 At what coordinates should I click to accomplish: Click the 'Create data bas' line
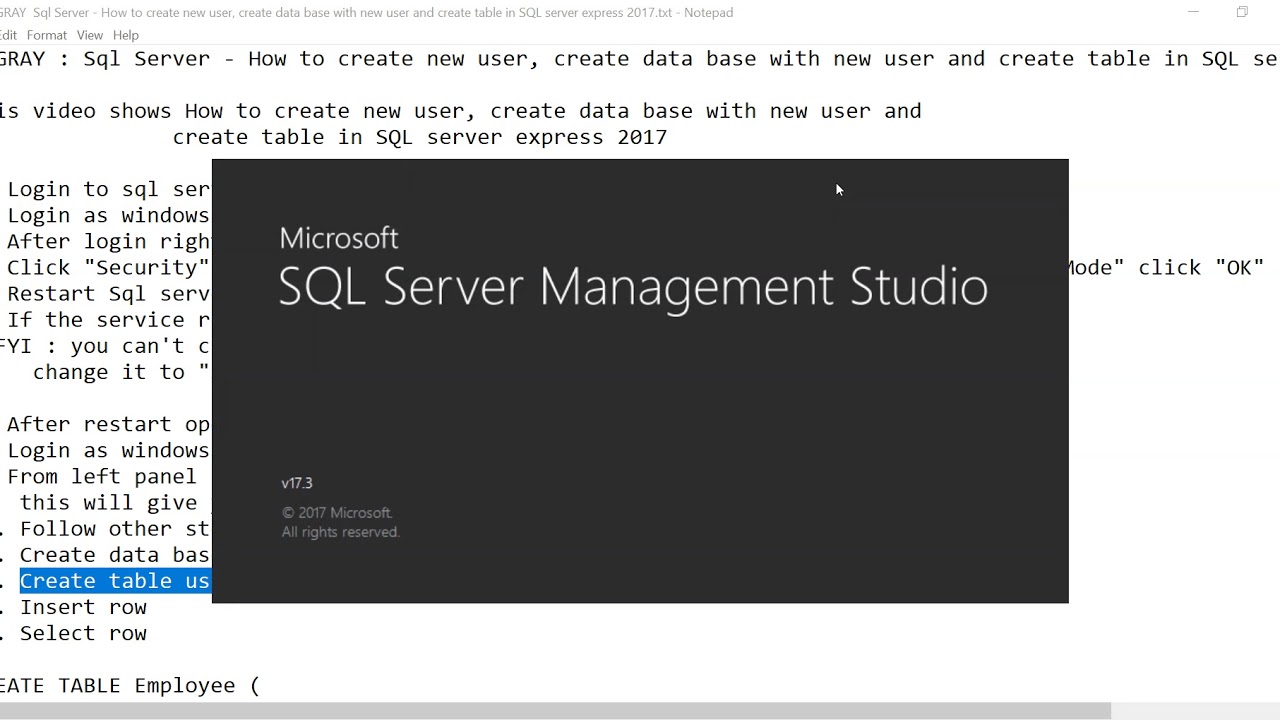pos(115,555)
